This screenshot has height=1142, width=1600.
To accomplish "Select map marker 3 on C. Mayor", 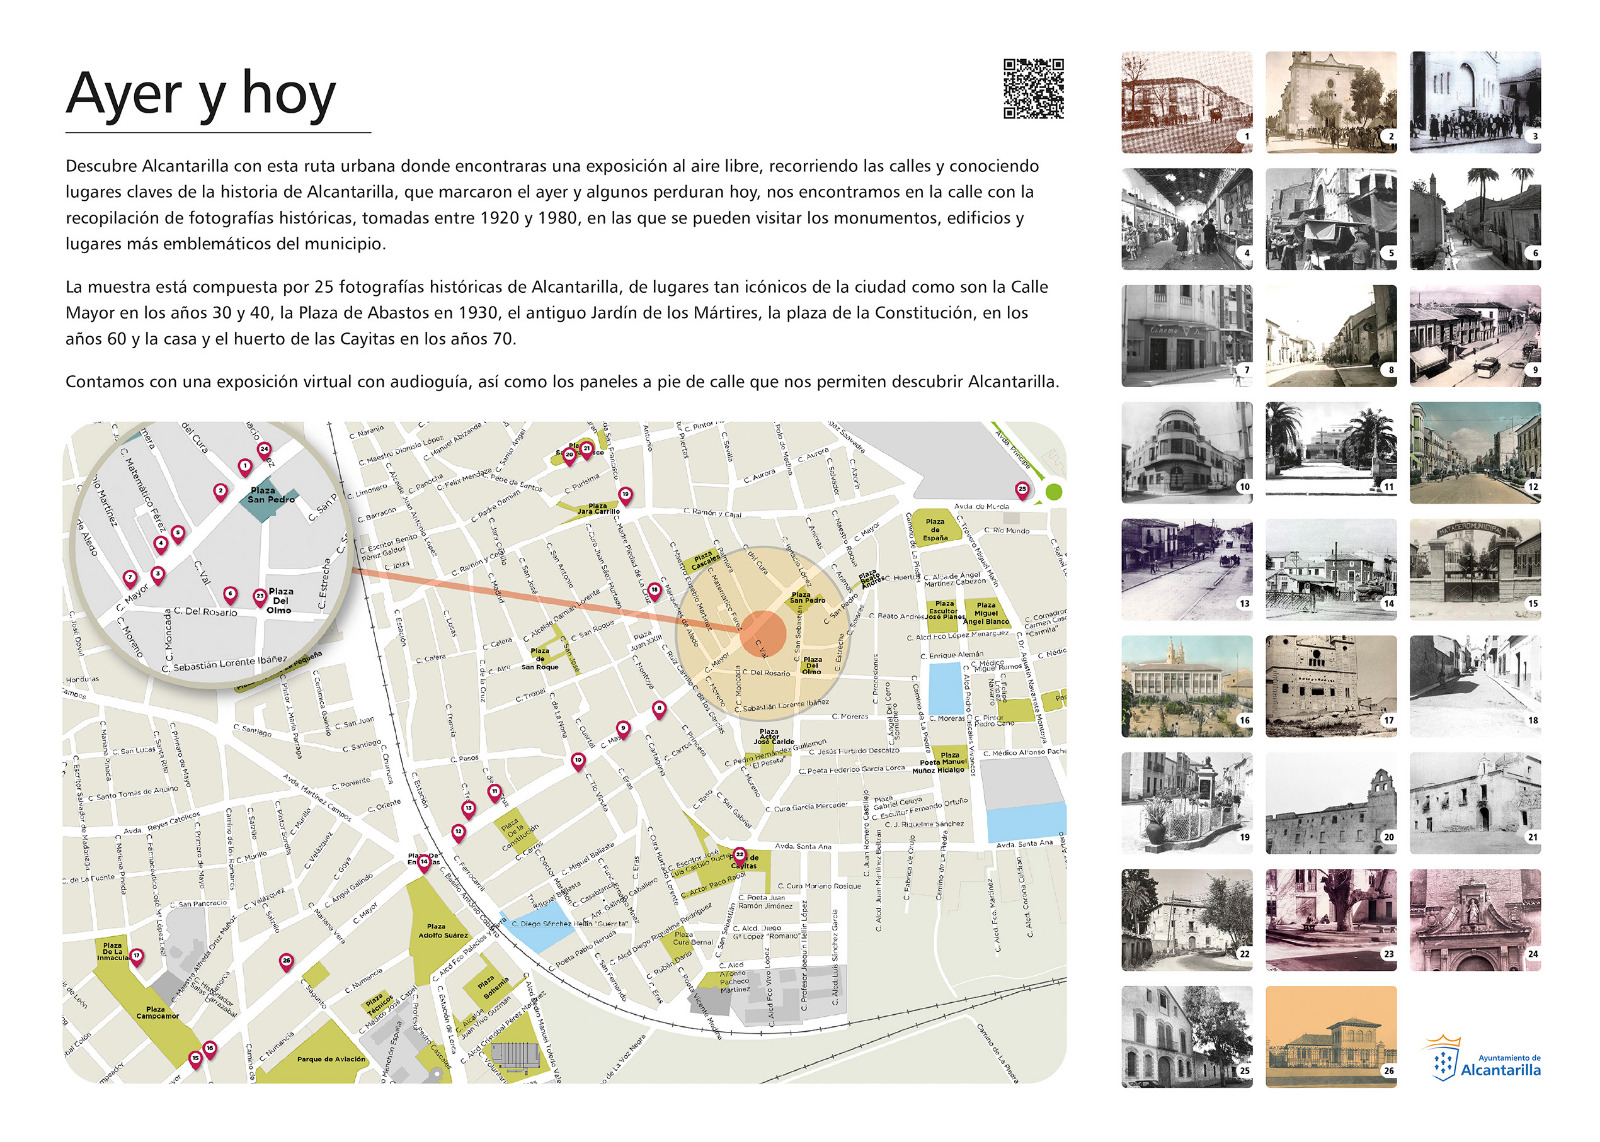I will point(157,575).
